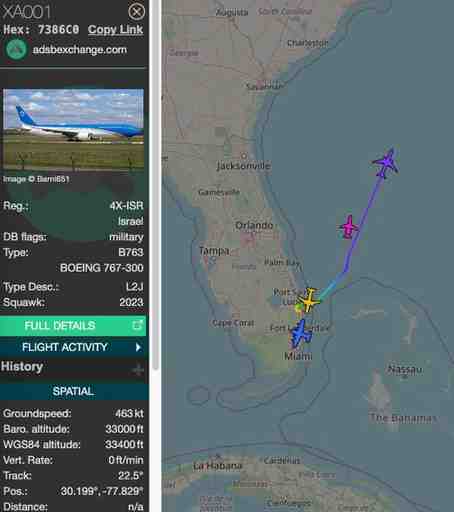This screenshot has width=454, height=512.
Task: Click the sidebar vertical scrollbar
Action: coord(155,184)
